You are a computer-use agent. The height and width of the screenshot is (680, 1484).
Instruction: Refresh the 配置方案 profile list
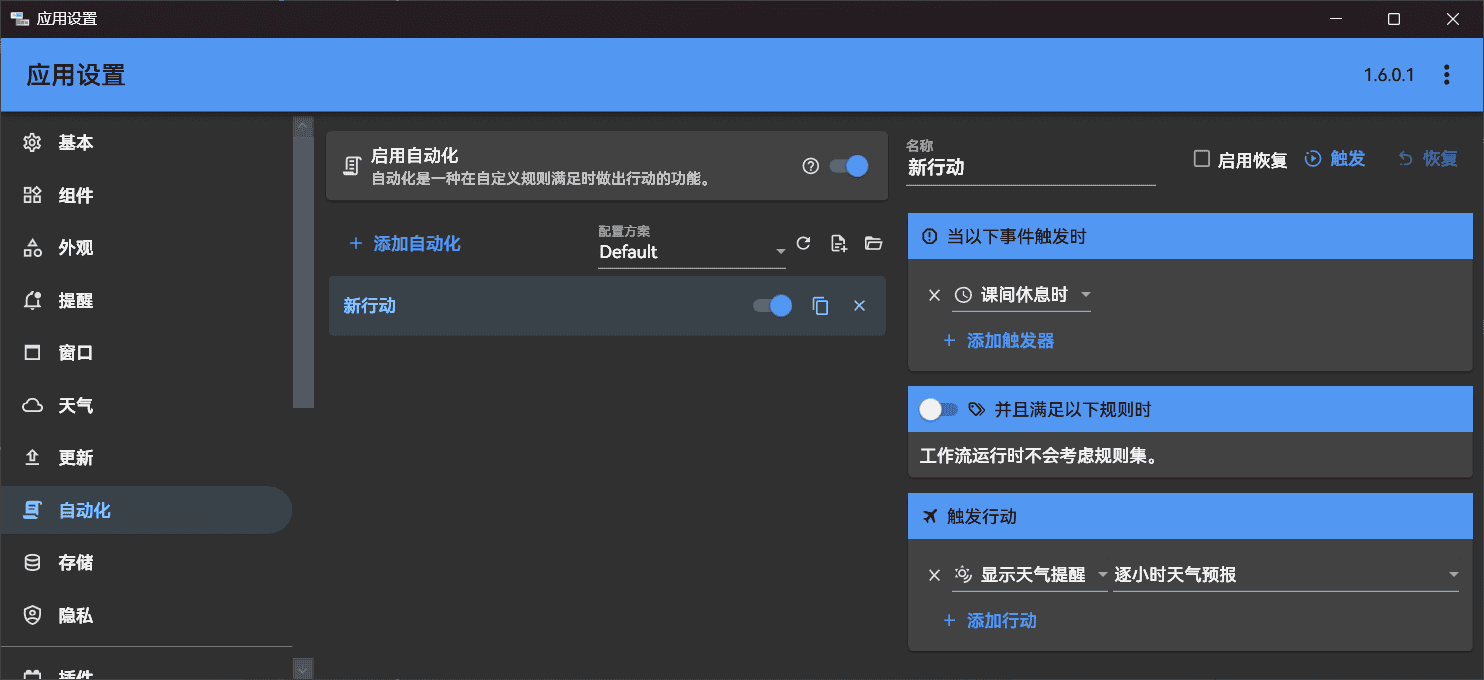pyautogui.click(x=803, y=242)
